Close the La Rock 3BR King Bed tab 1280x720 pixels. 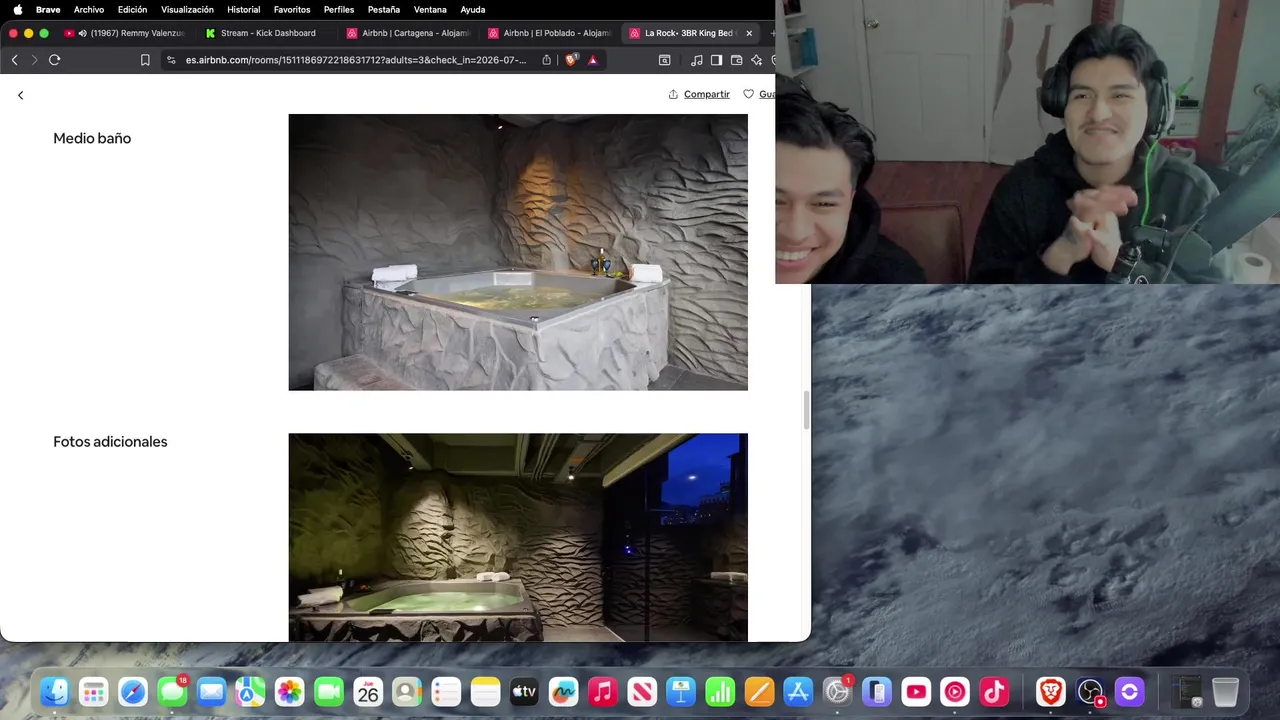coord(749,33)
